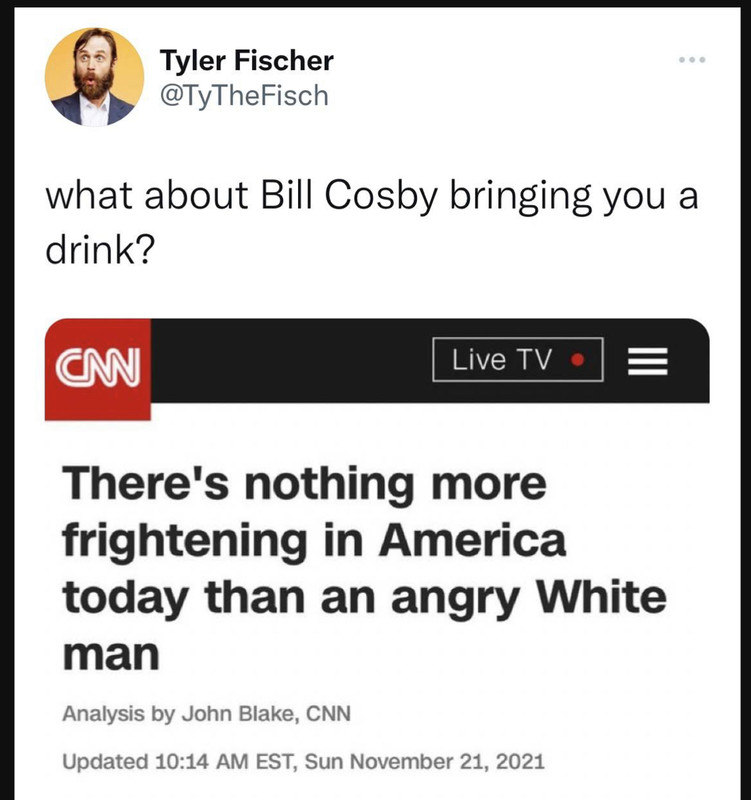Open Tyler Fischer's profile avatar picture
The image size is (751, 800).
pos(94,77)
